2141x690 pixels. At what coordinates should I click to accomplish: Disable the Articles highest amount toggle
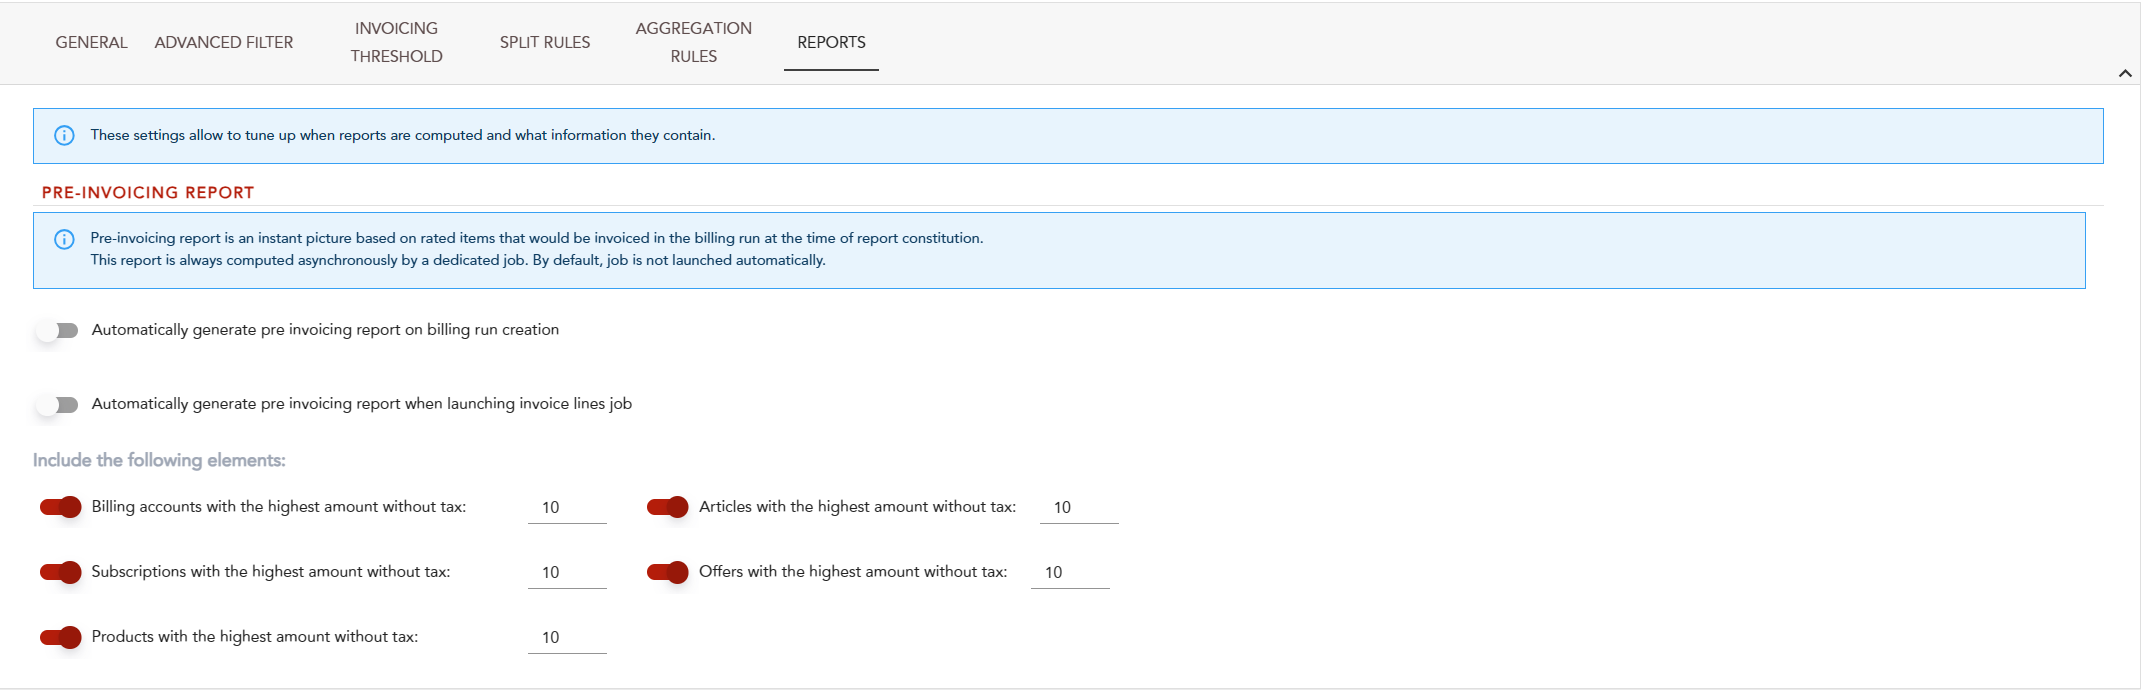coord(668,507)
